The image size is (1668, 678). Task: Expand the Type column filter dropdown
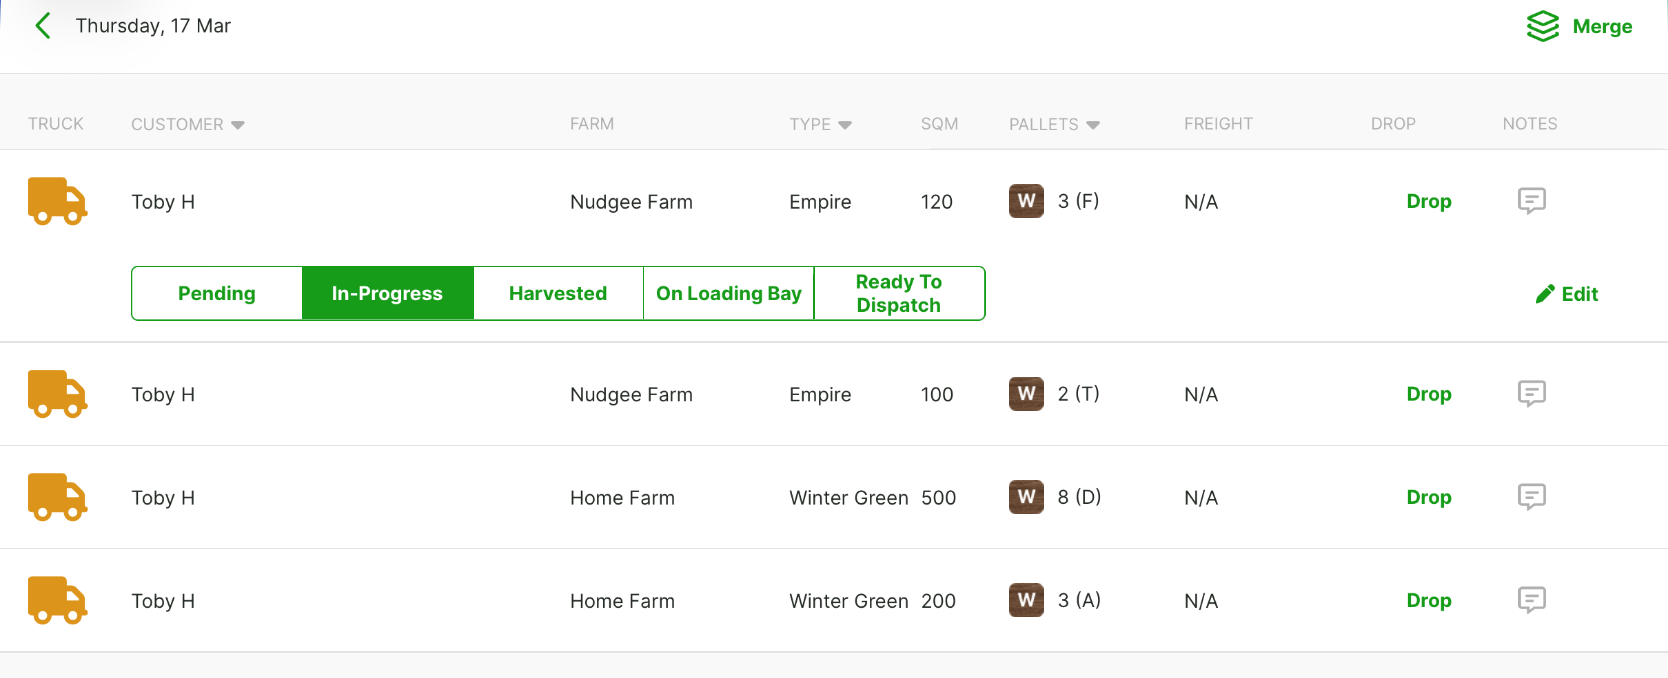coord(845,125)
